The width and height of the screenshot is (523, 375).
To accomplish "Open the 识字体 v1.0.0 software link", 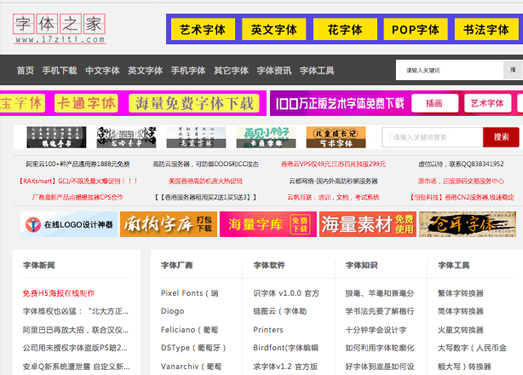I will (286, 293).
